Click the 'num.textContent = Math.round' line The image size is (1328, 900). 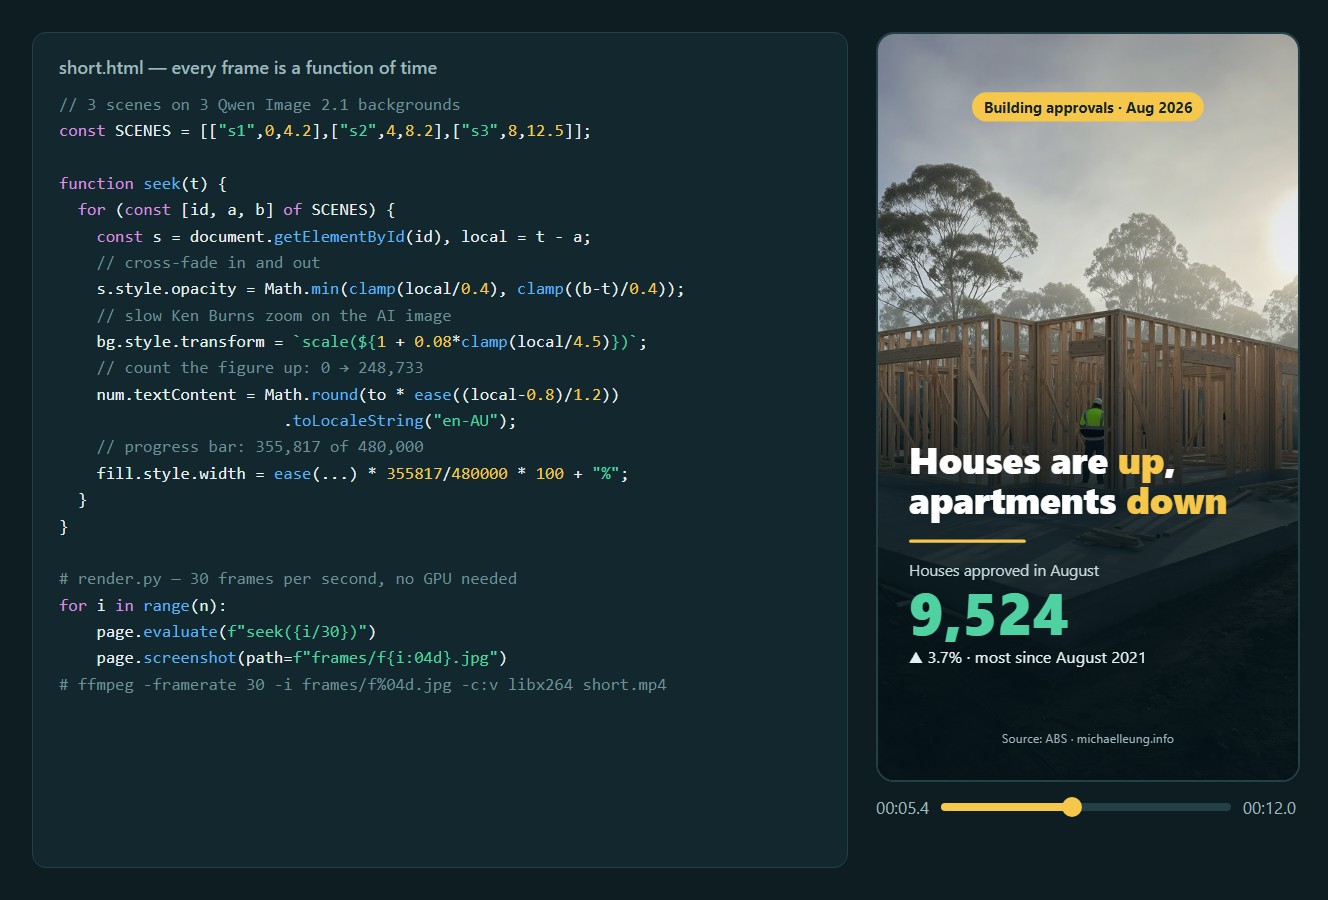point(358,395)
